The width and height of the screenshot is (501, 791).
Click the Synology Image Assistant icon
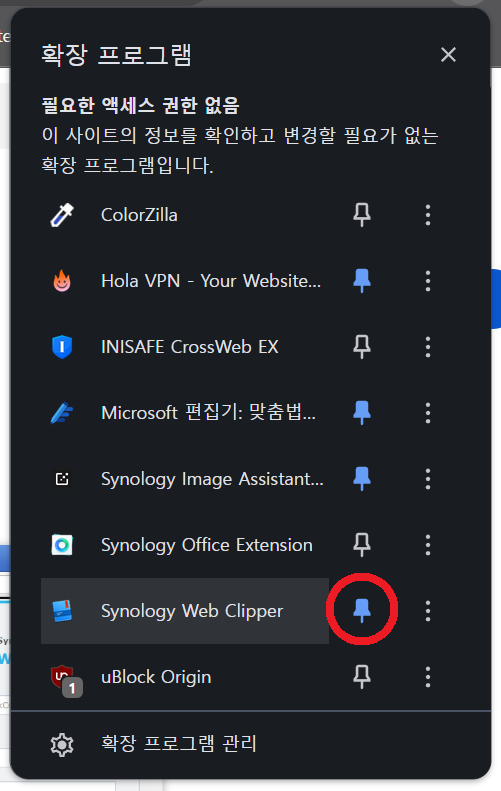point(62,479)
